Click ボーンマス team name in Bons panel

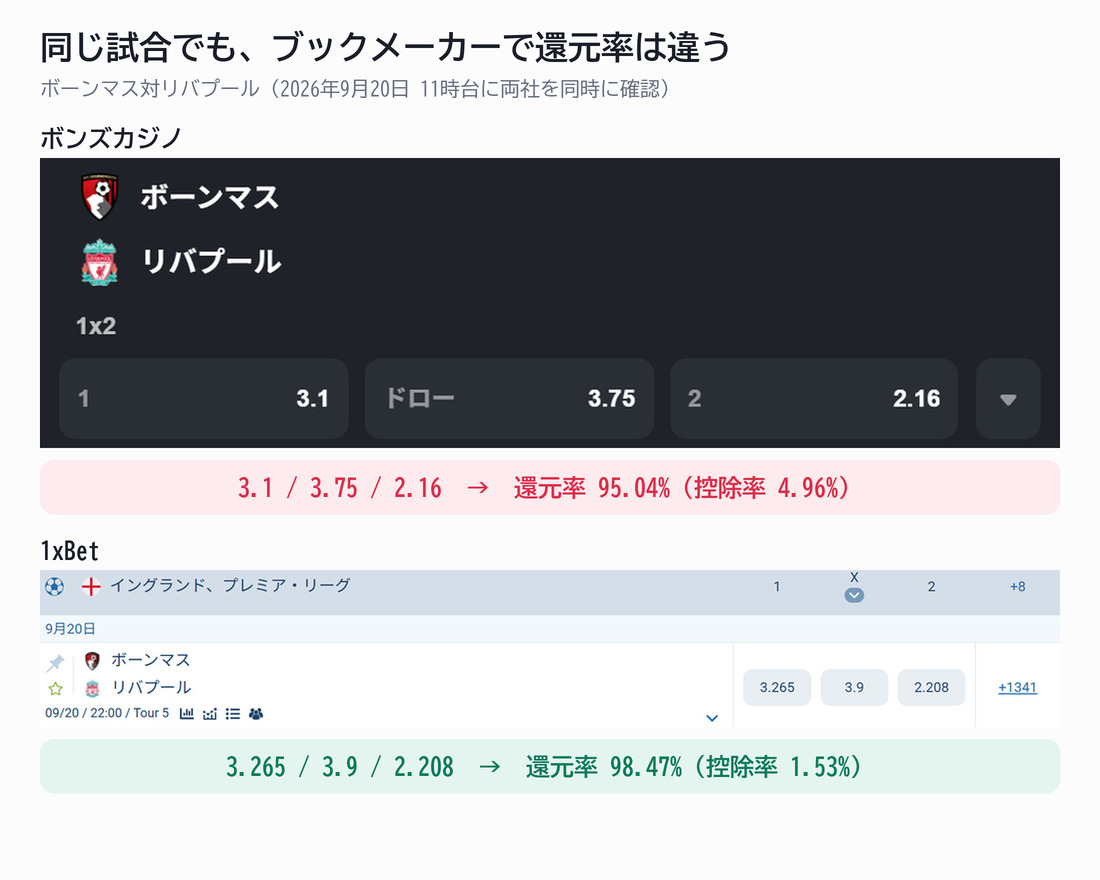(x=210, y=197)
